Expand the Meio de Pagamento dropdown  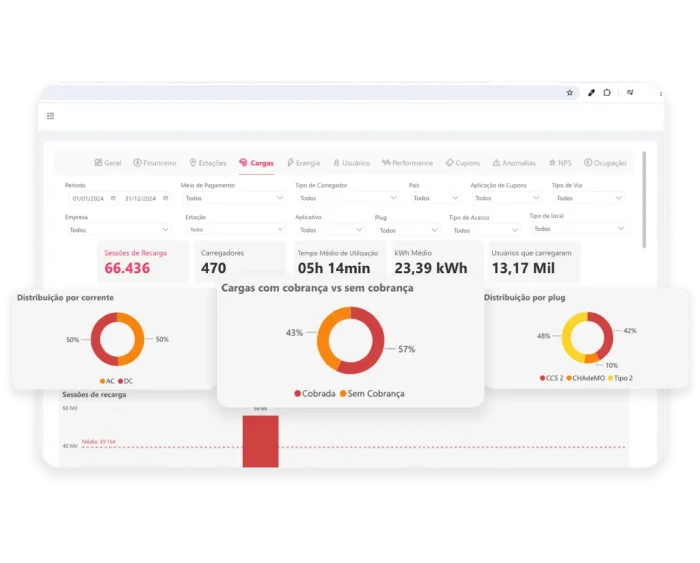point(233,198)
